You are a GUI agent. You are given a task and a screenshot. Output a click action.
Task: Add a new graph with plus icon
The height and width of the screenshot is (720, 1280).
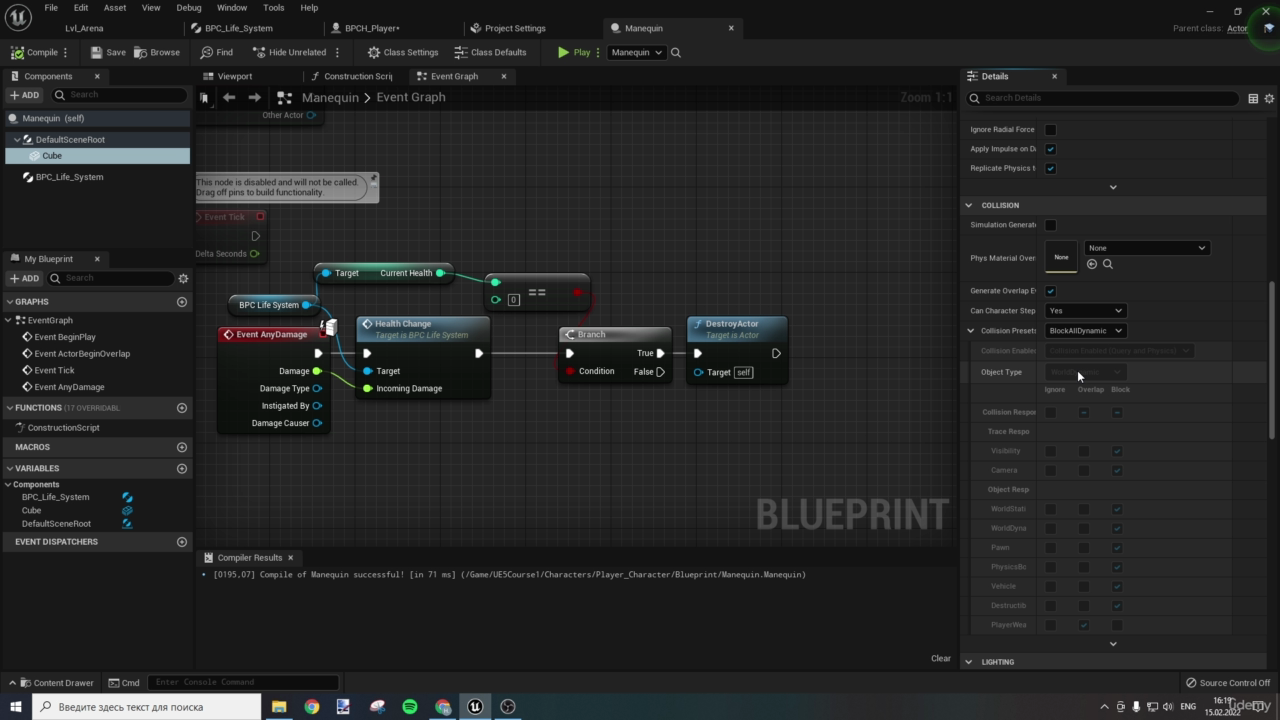pos(182,302)
